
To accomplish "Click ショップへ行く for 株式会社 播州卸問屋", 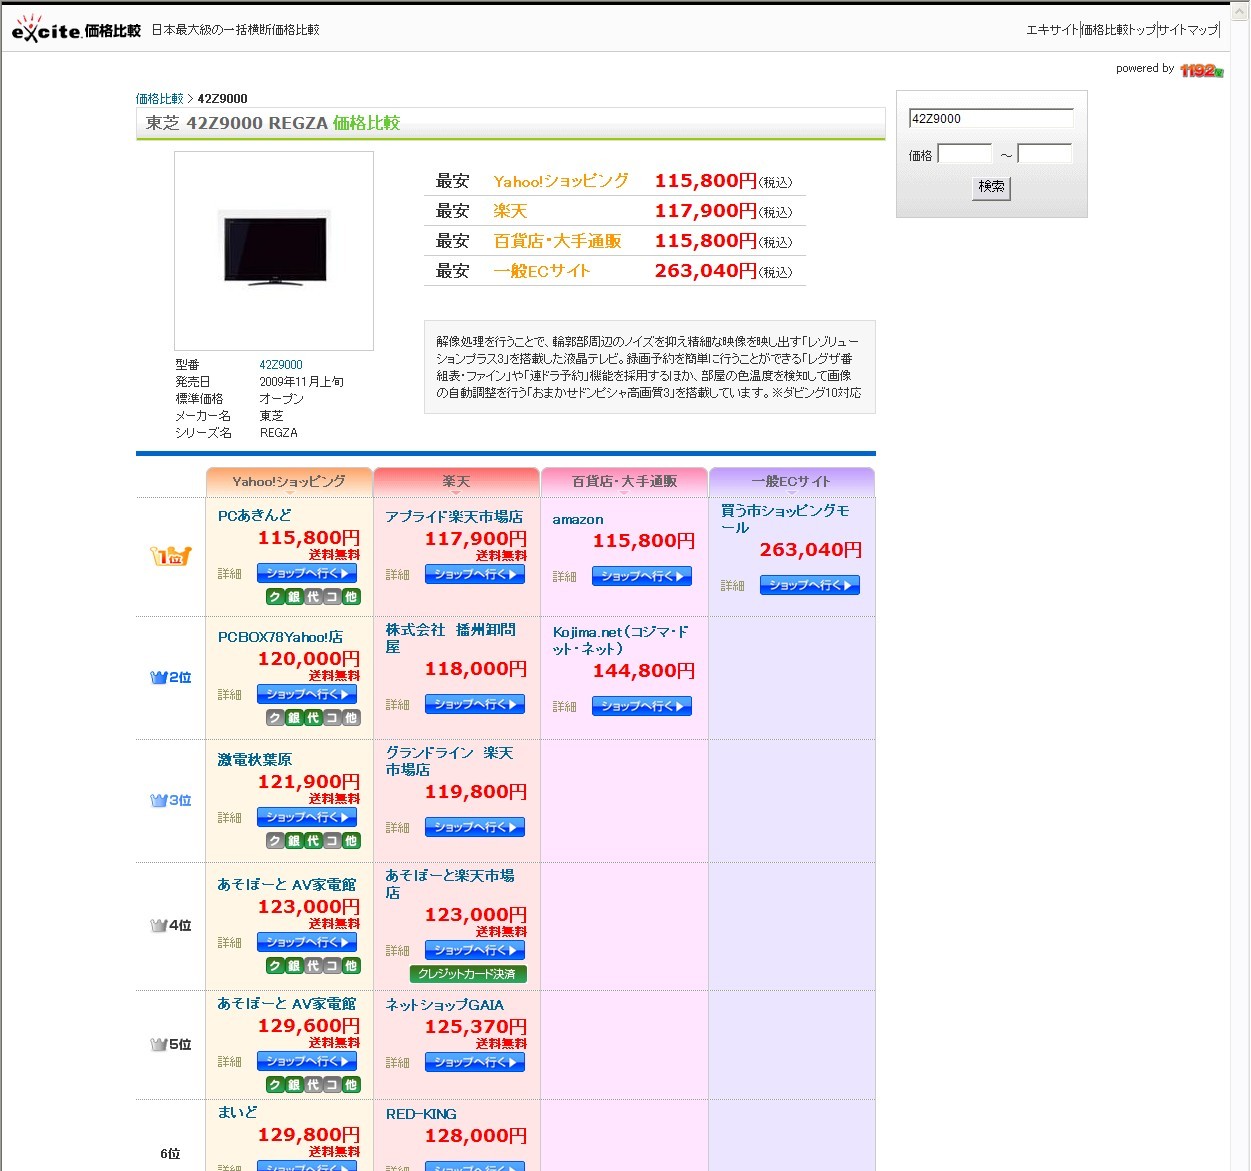I will [475, 704].
